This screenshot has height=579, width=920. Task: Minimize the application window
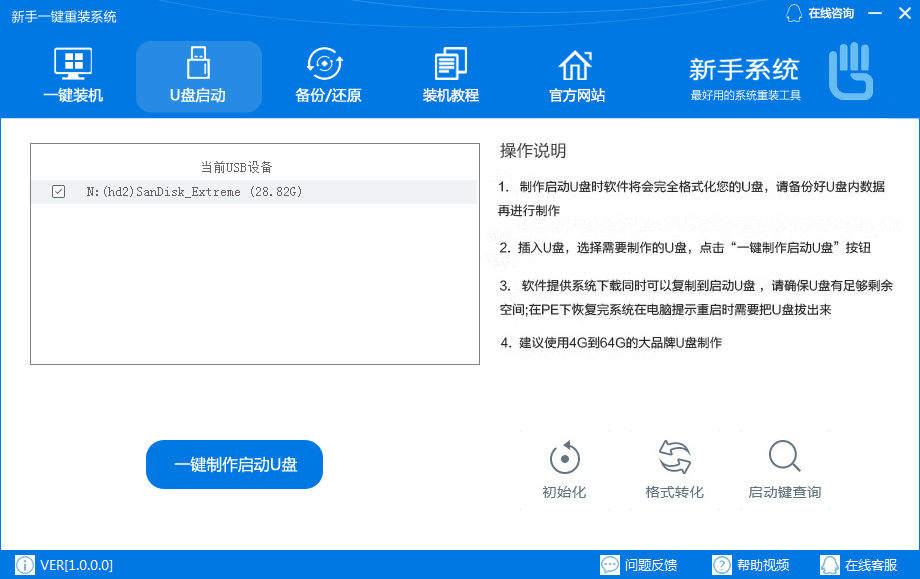[x=875, y=13]
